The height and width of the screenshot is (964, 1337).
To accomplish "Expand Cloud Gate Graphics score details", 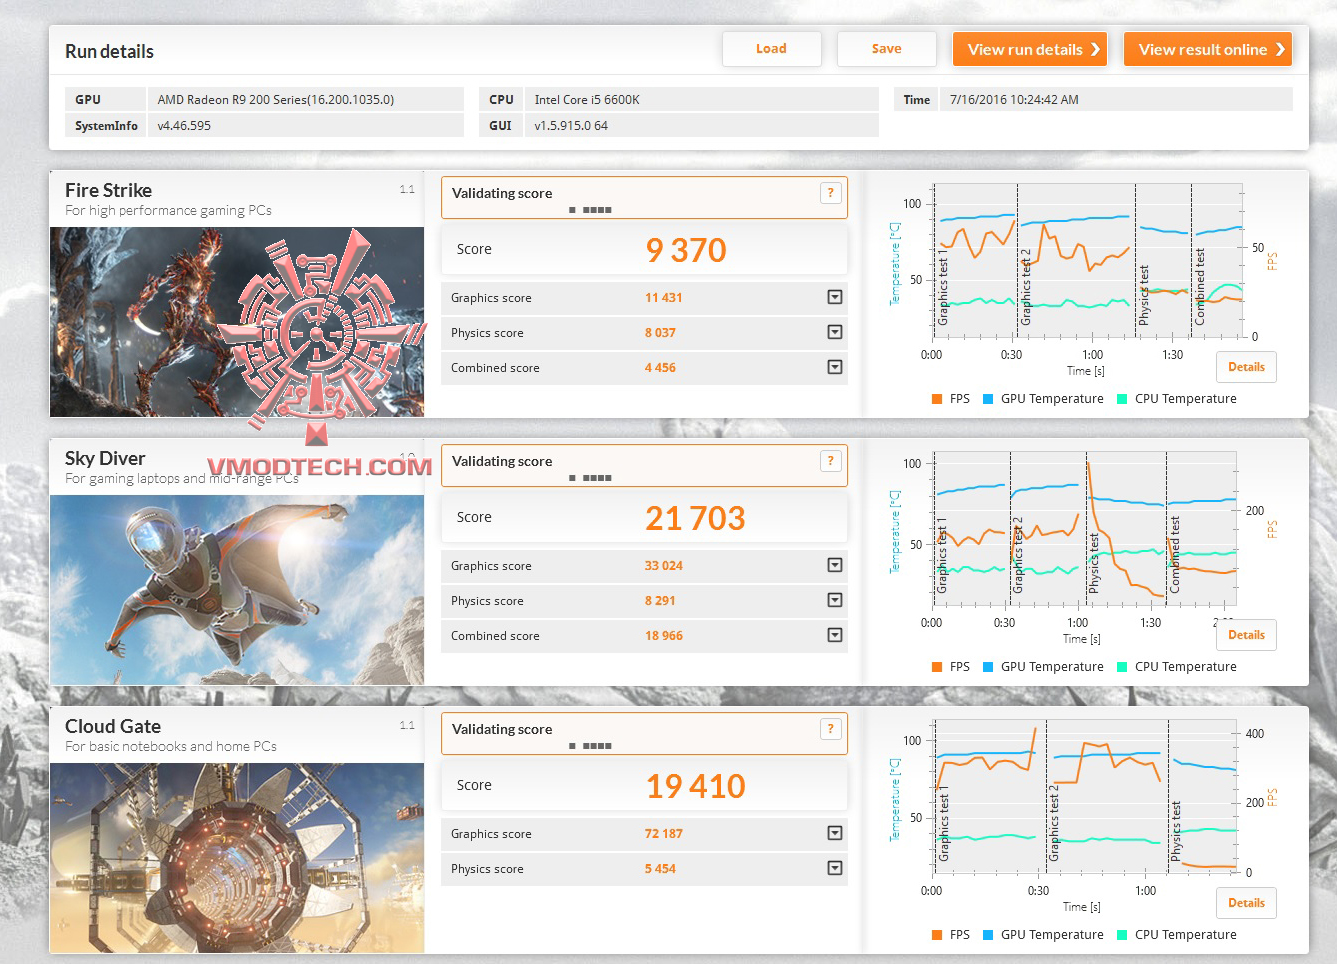I will (835, 833).
